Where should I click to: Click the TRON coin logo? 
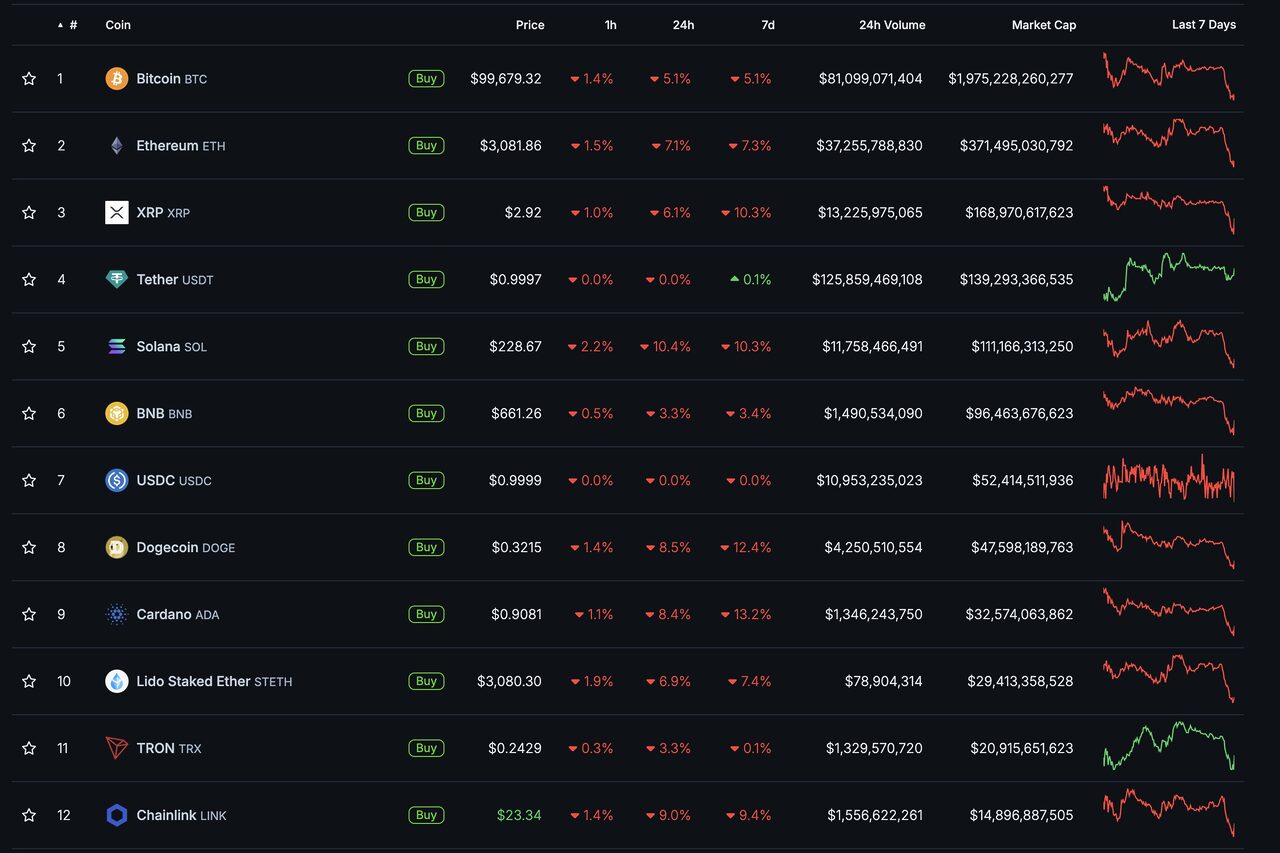click(117, 748)
